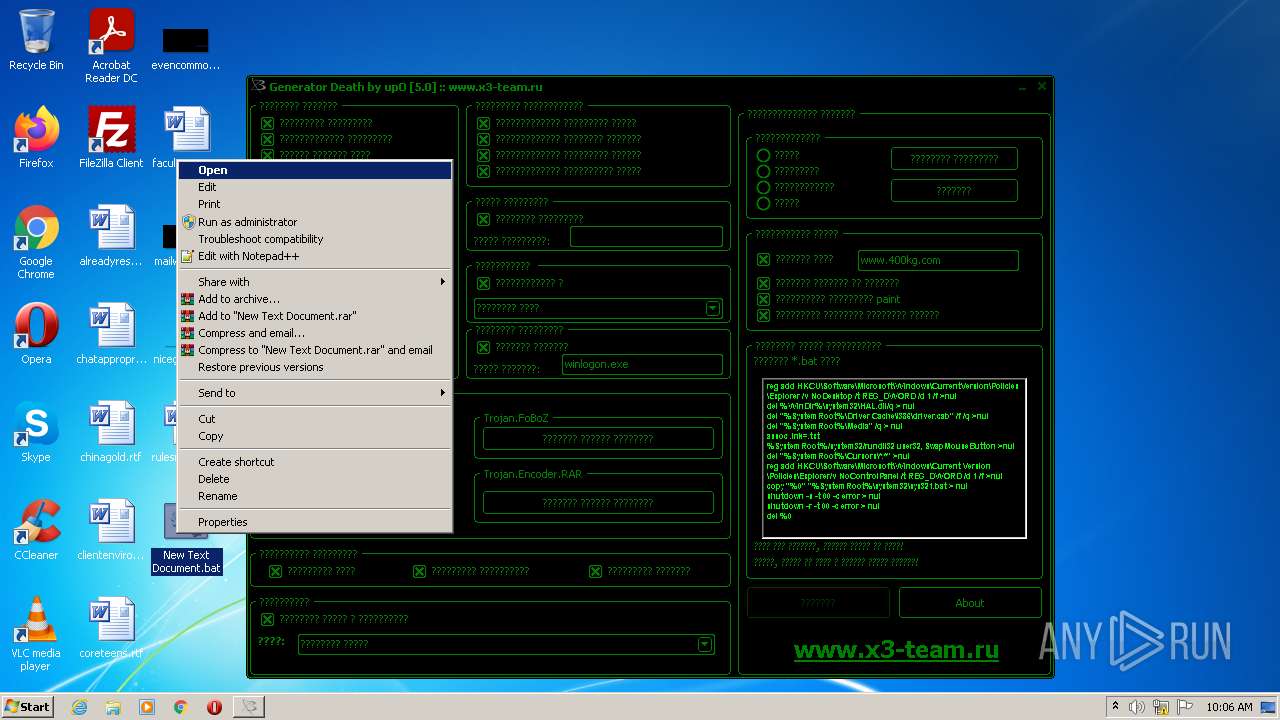This screenshot has height=720, width=1280.
Task: Click the button under Trojan.Encoder.RAR
Action: (598, 503)
